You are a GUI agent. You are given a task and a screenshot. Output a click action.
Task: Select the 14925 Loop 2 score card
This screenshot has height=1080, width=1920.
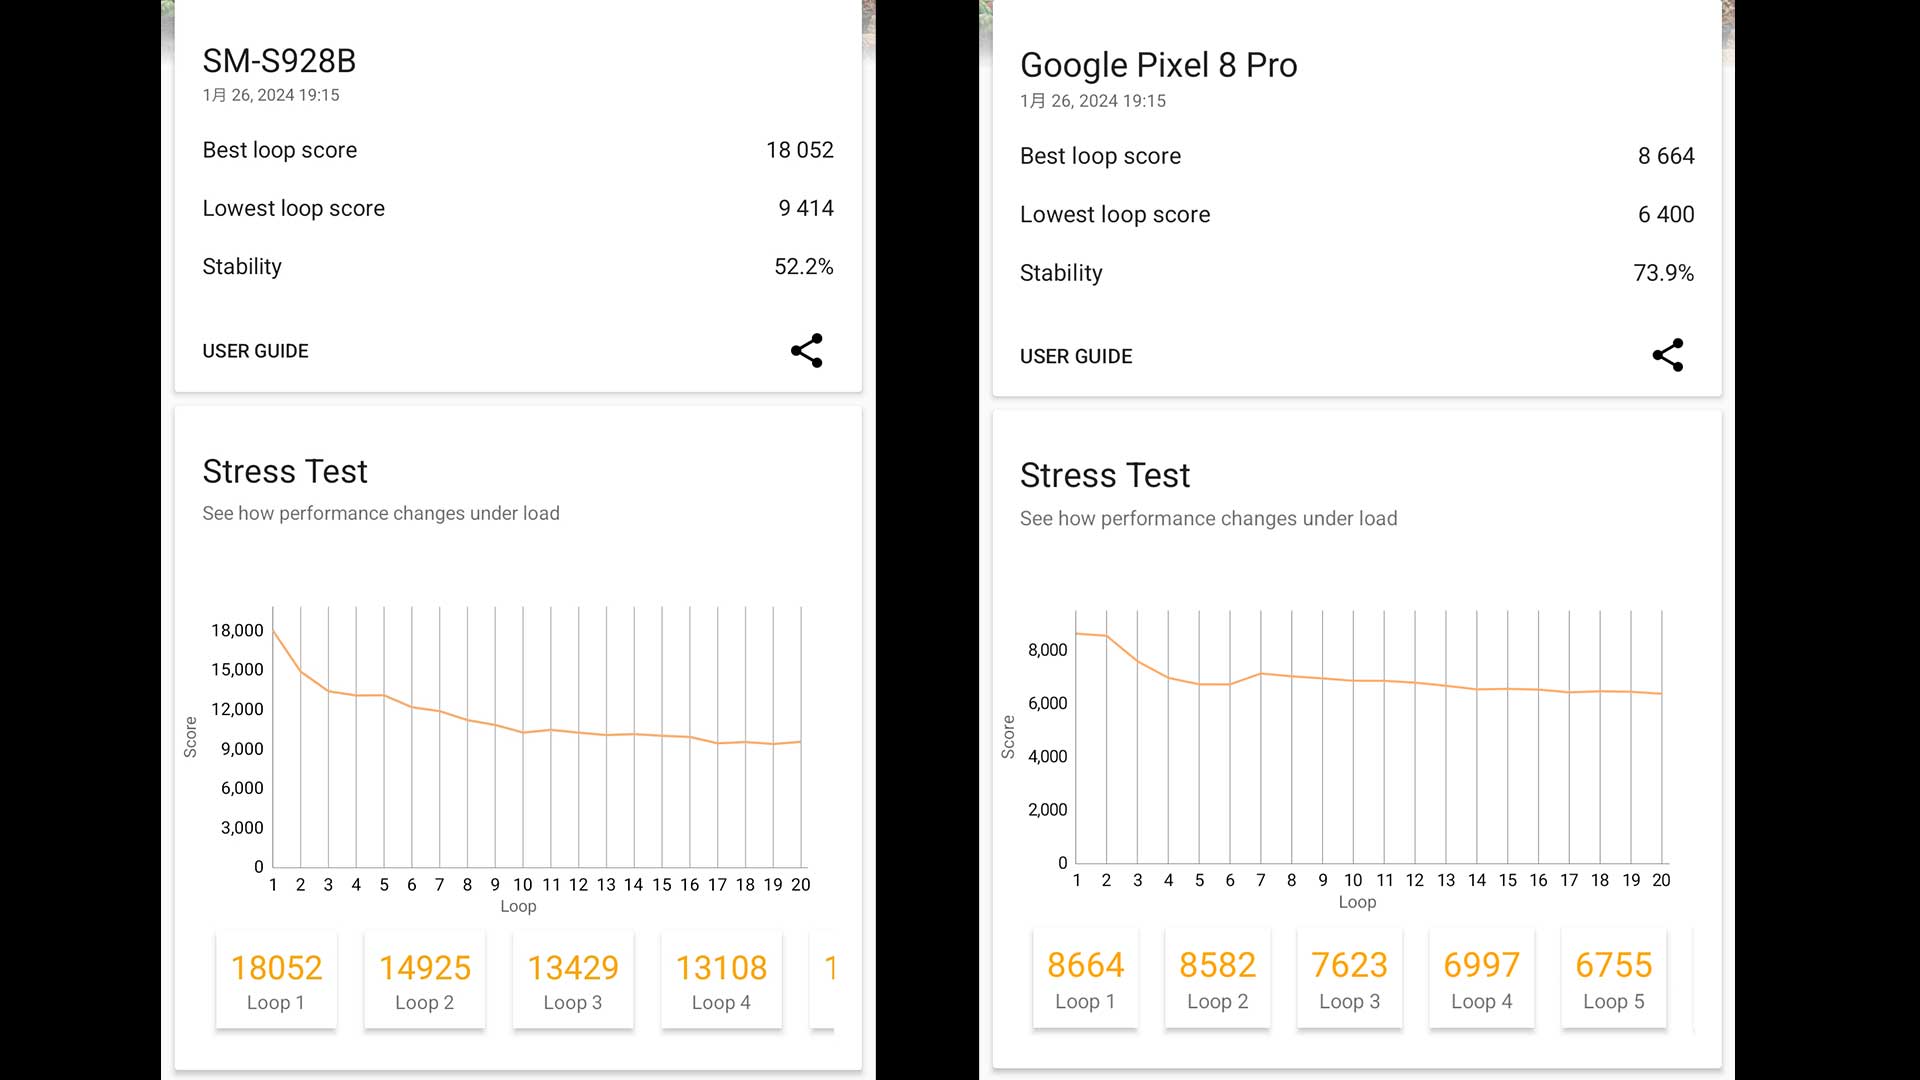[x=424, y=980]
